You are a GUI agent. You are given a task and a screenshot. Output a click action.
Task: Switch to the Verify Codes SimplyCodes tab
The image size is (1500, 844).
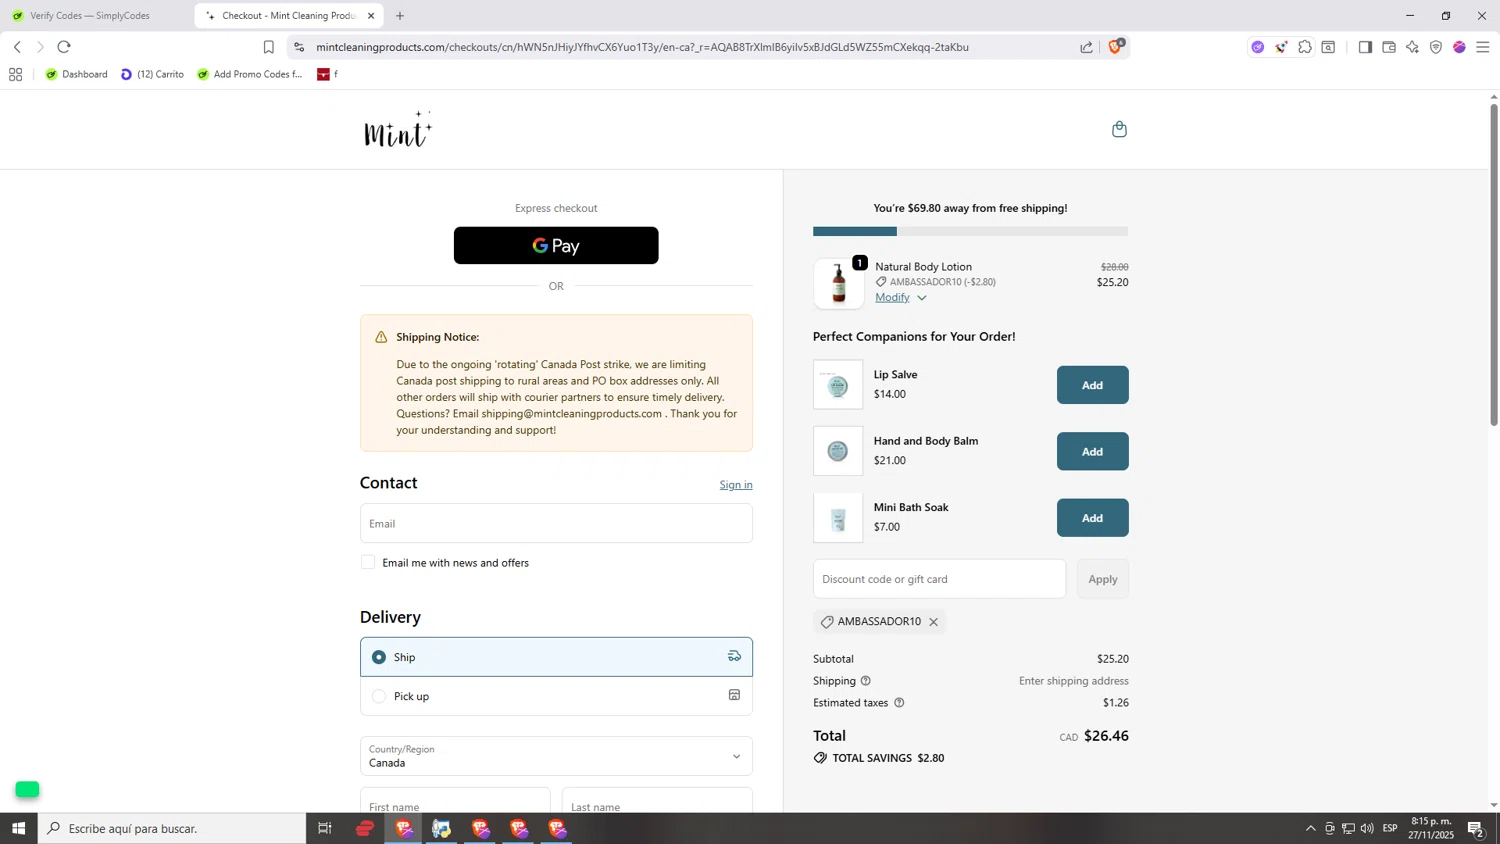90,16
